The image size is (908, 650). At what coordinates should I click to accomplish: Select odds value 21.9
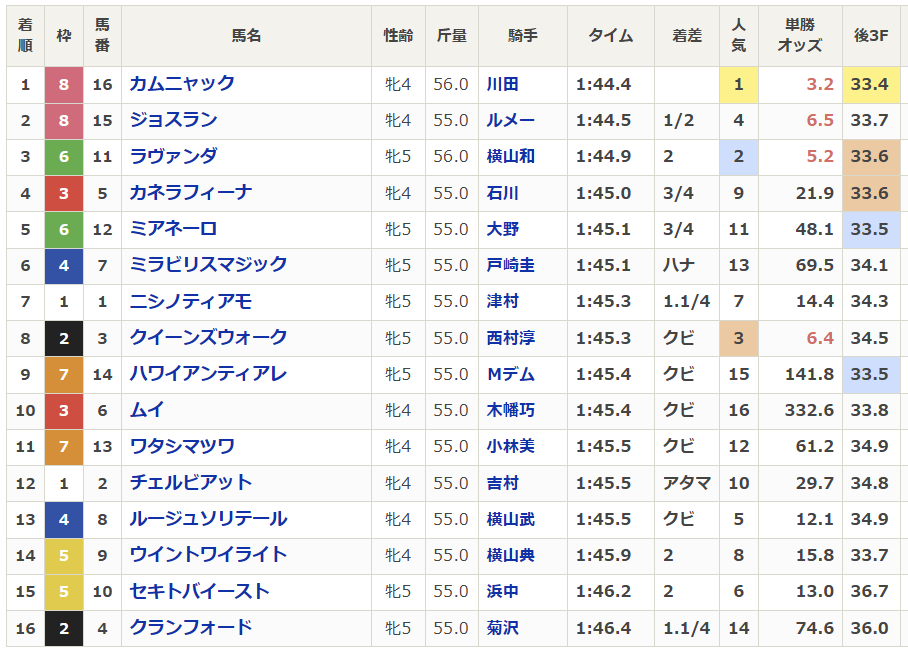pos(814,193)
